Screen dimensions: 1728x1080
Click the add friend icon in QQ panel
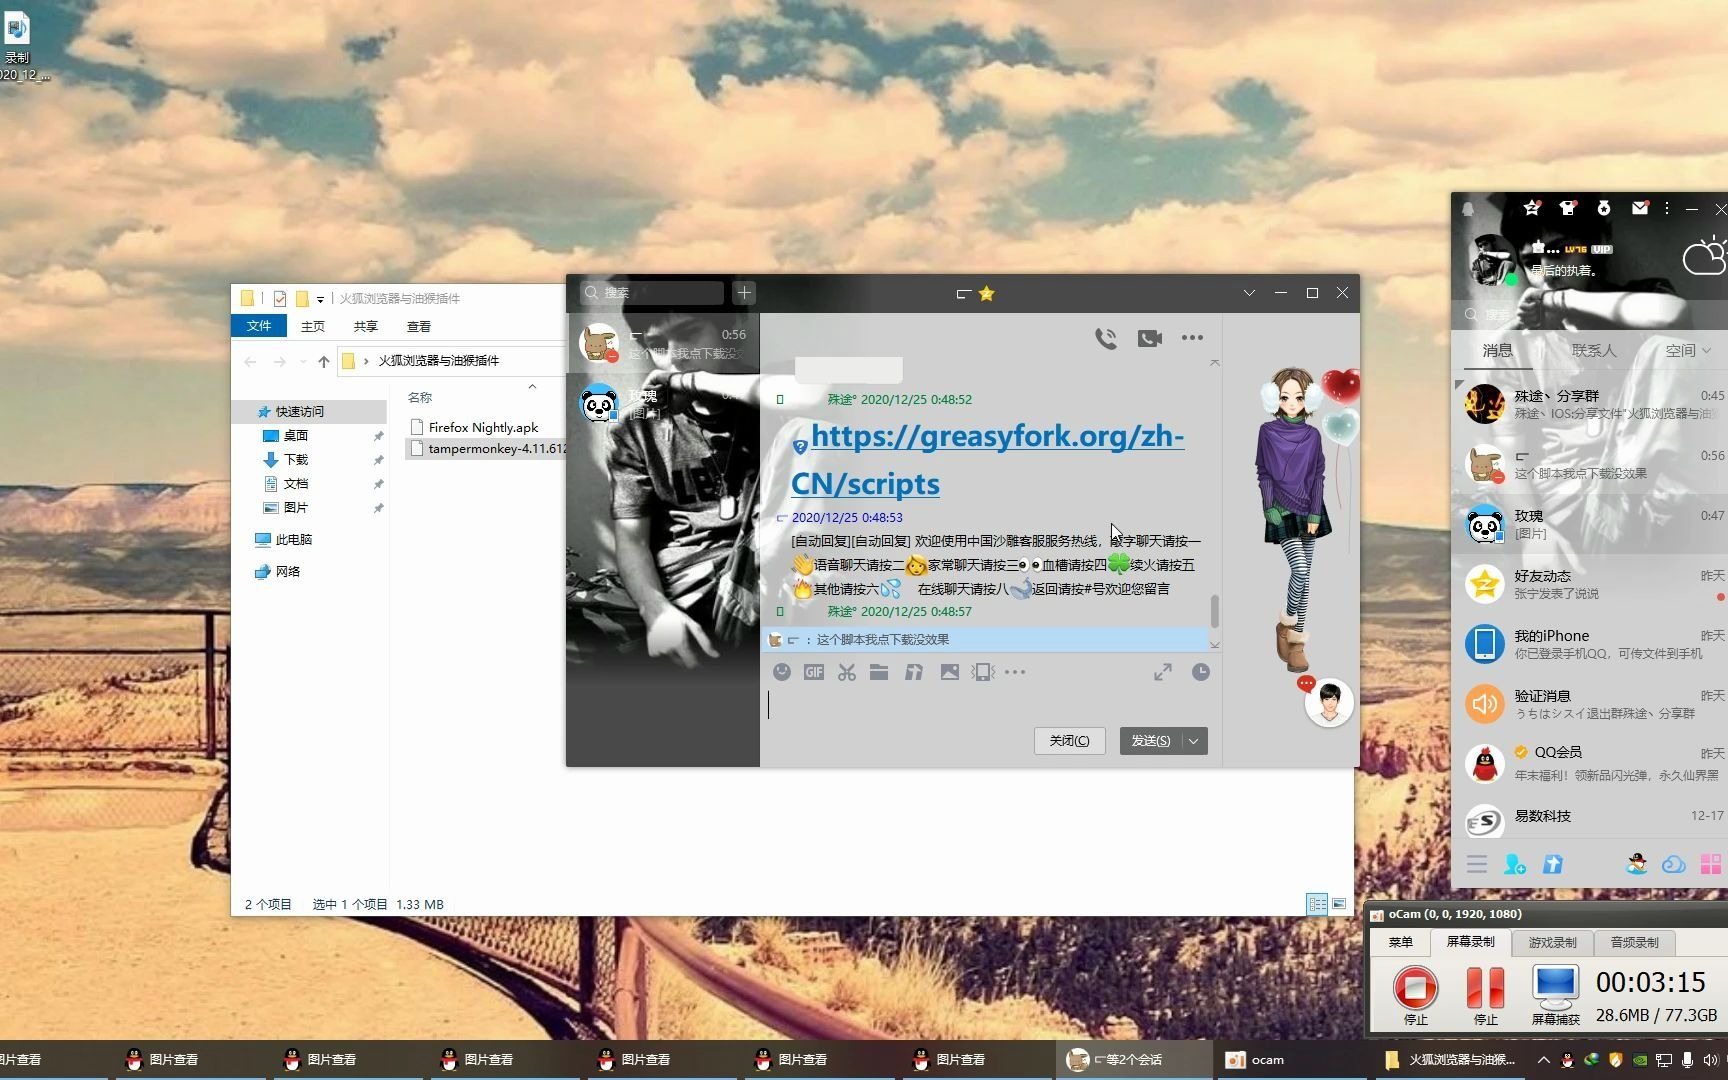tap(1514, 864)
